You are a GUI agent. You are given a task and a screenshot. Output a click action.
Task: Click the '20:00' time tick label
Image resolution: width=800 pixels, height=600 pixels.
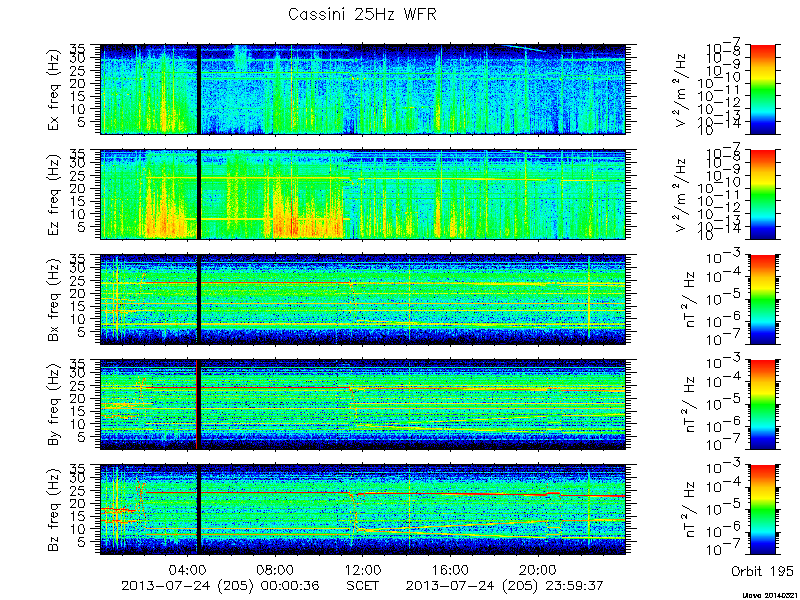pos(539,569)
